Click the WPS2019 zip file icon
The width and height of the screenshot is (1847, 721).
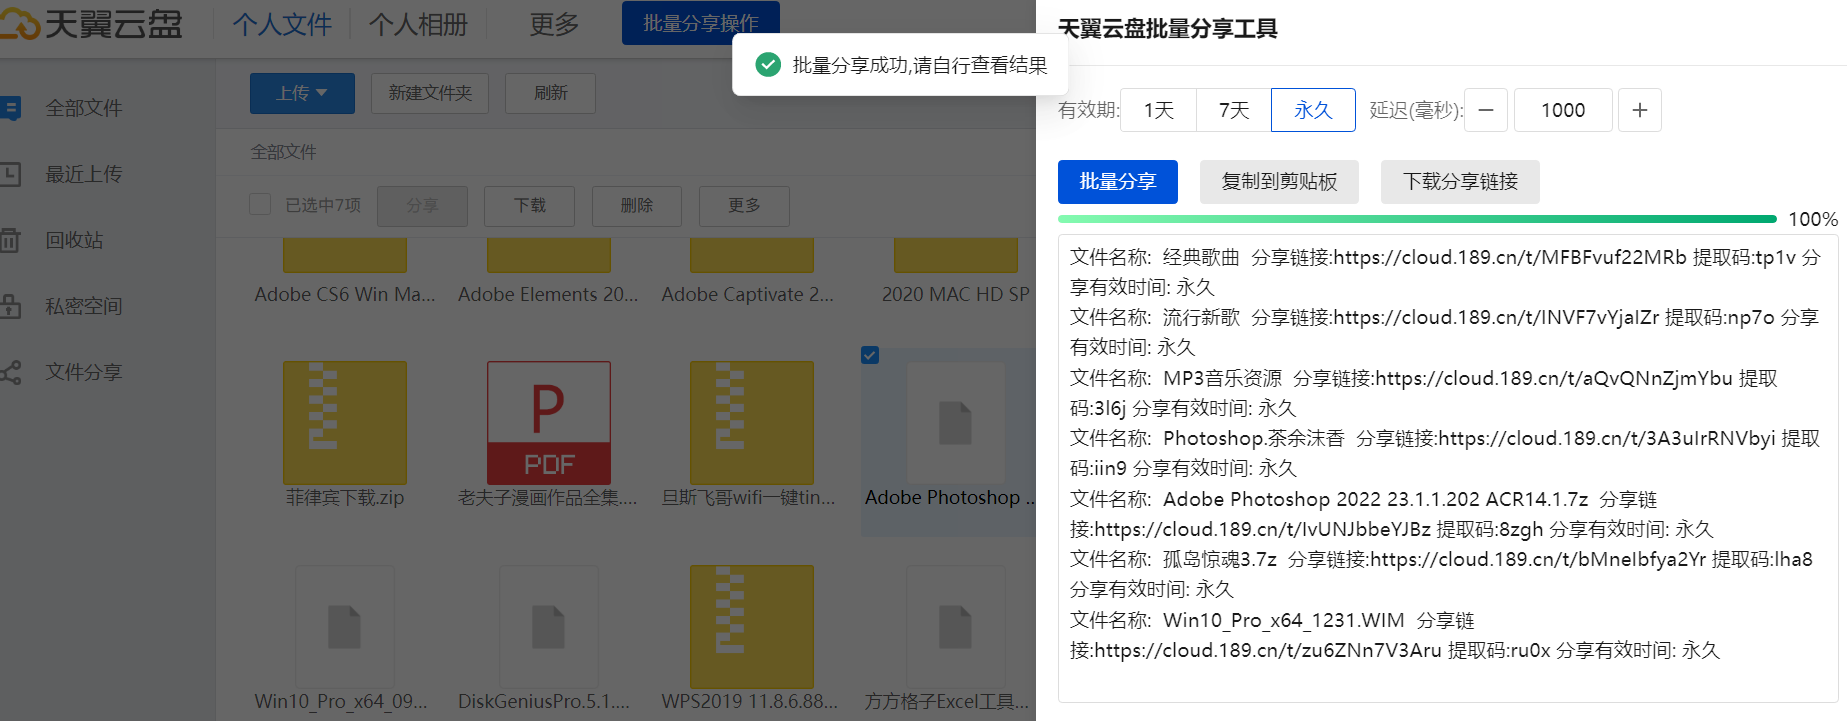[x=751, y=626]
